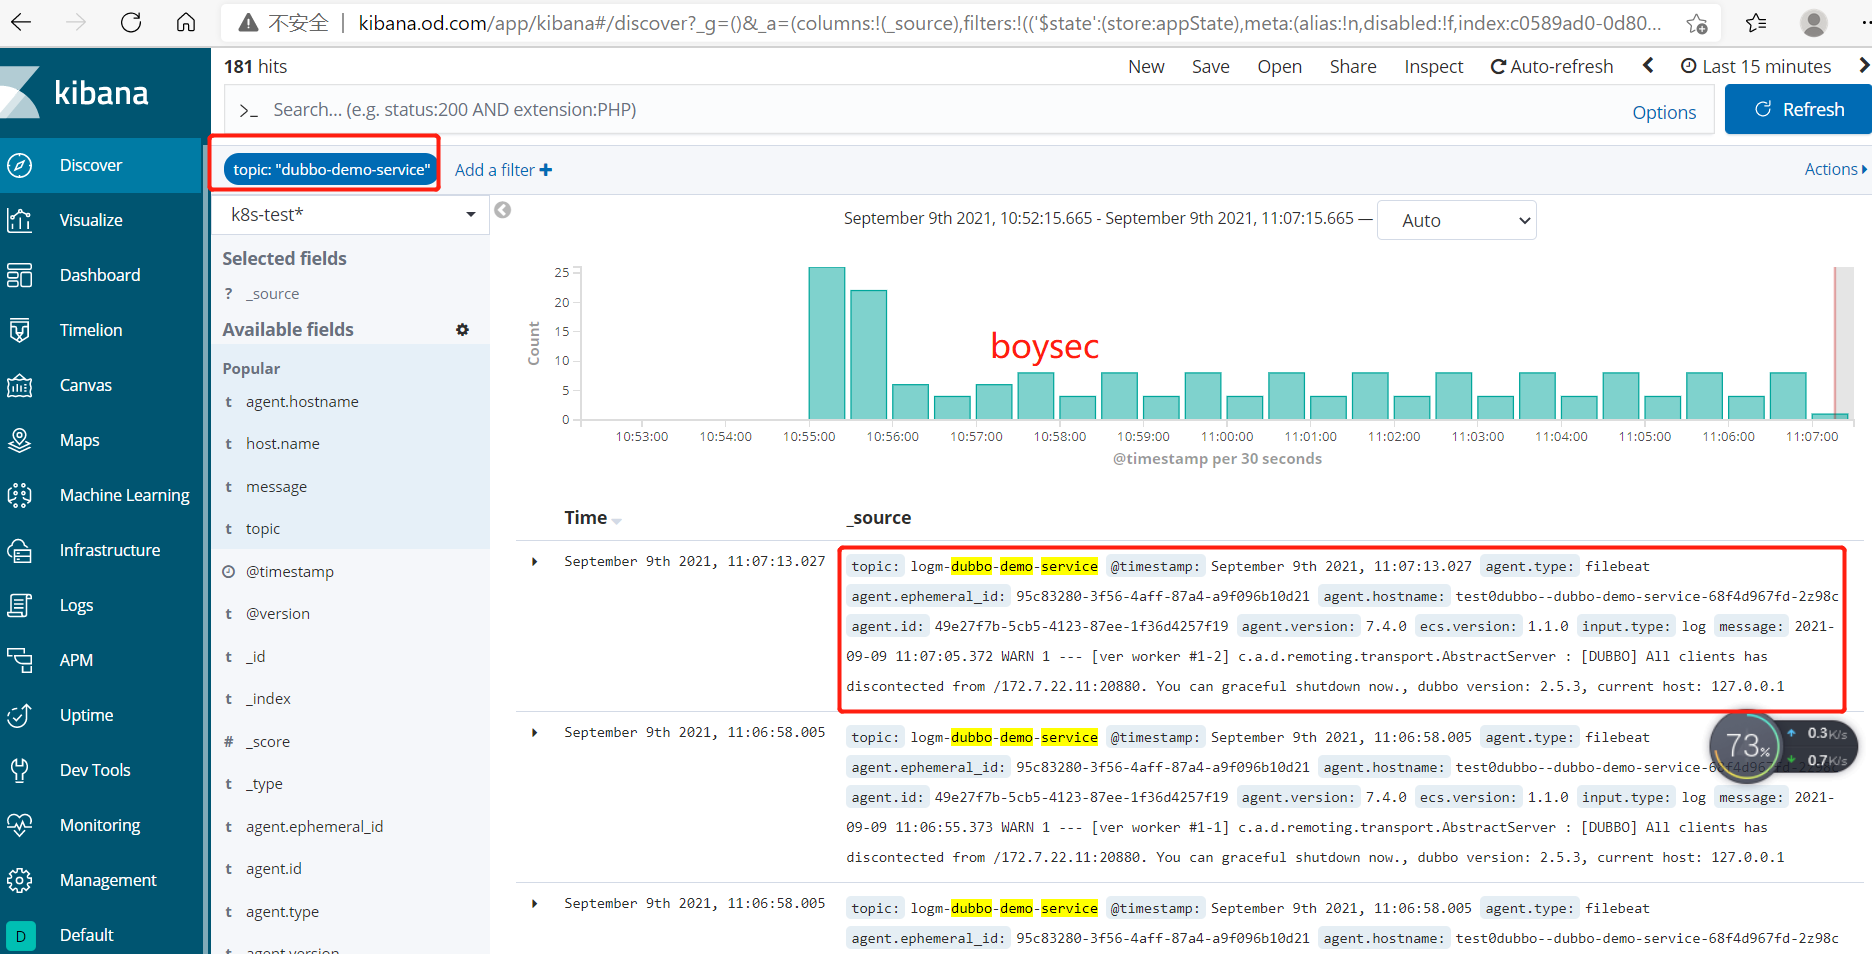1872x954 pixels.
Task: Click the blue Refresh button
Action: (1798, 109)
